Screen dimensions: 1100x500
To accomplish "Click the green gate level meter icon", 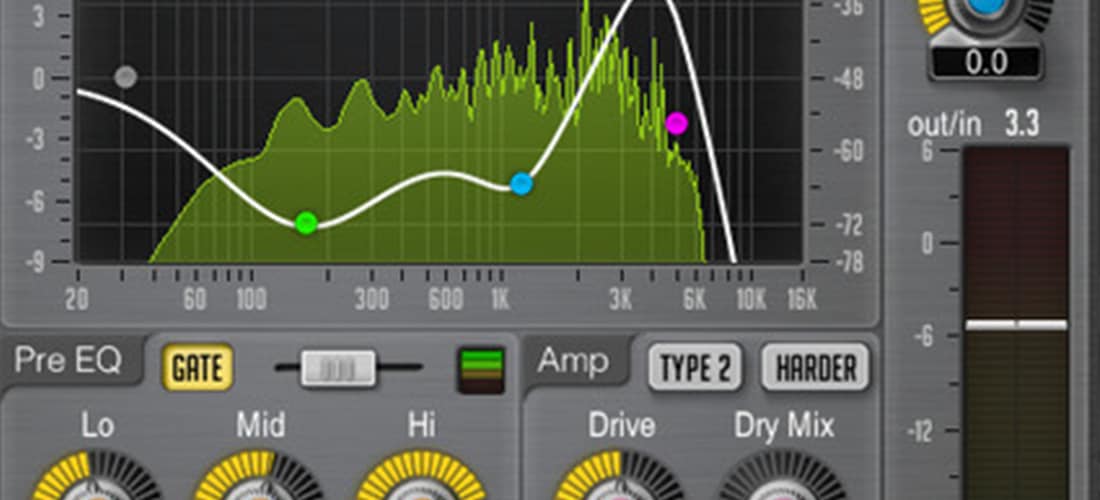I will (480, 368).
